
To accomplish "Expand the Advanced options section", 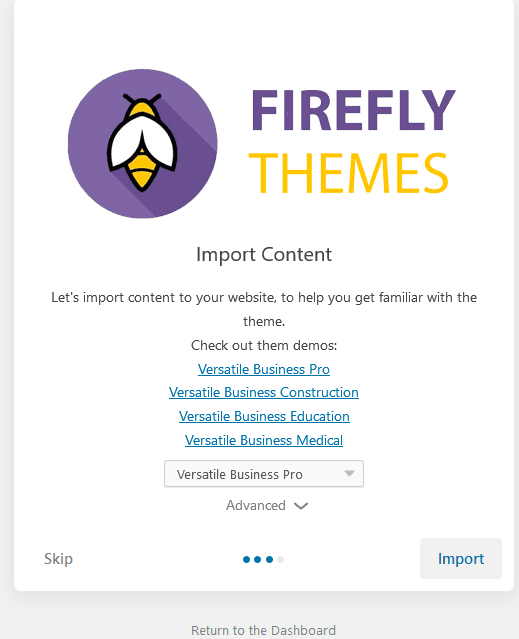I will [267, 506].
